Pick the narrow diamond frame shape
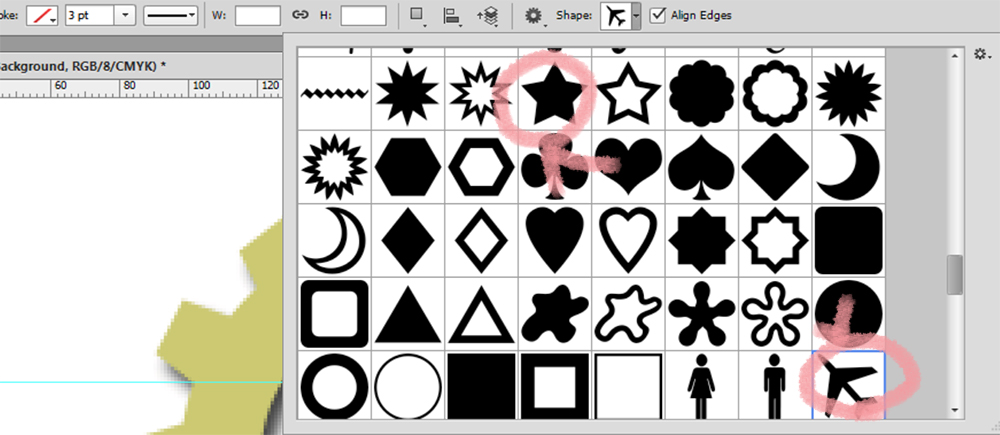Viewport: 1000px width, 435px height. [x=482, y=240]
